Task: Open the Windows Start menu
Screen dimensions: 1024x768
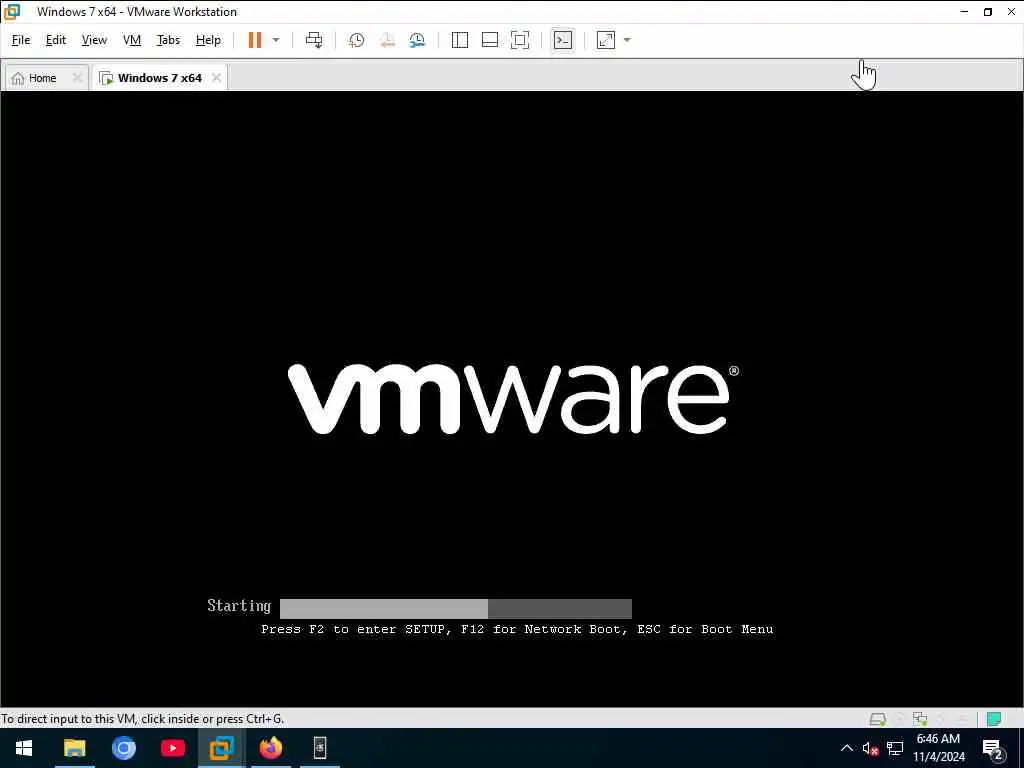Action: (x=24, y=748)
